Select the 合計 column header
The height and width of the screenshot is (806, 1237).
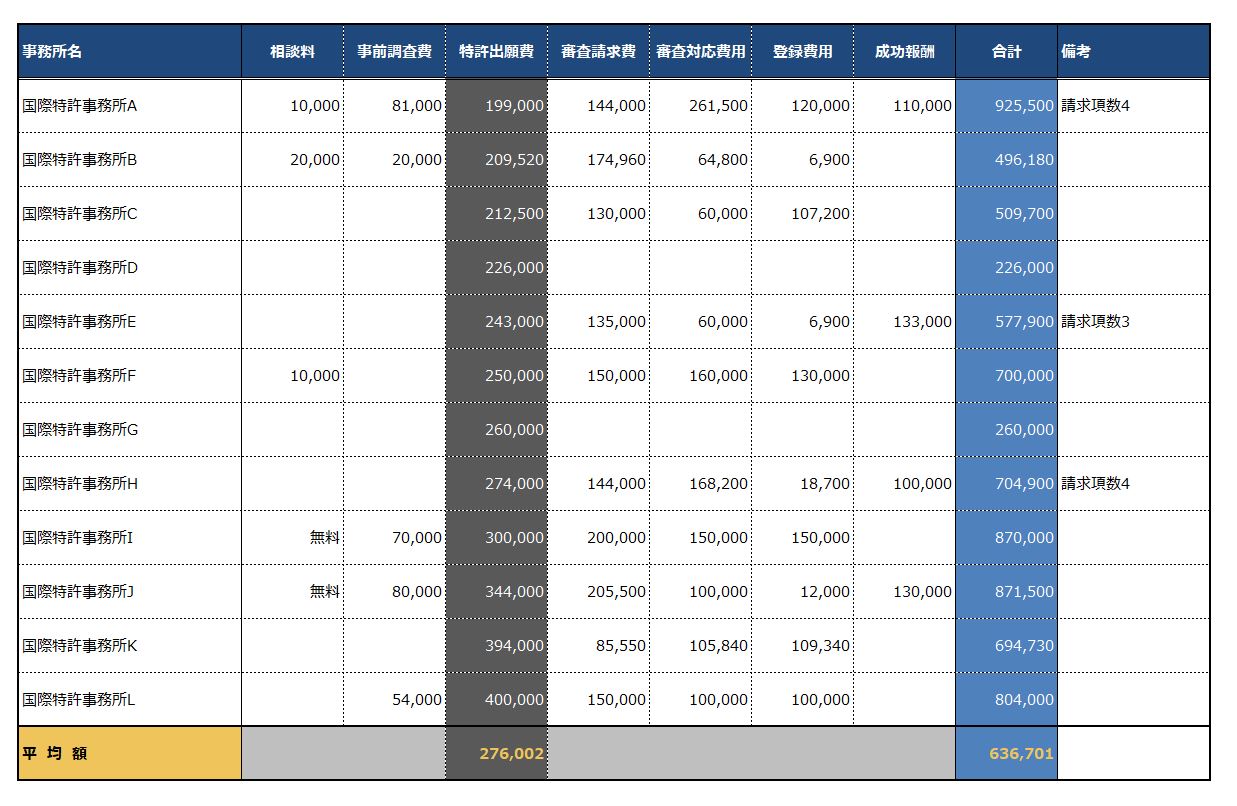pyautogui.click(x=1006, y=52)
